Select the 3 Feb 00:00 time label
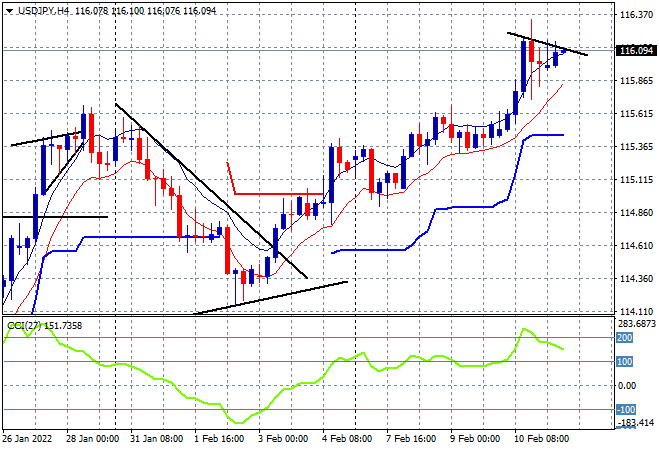660x450 pixels. (x=283, y=439)
